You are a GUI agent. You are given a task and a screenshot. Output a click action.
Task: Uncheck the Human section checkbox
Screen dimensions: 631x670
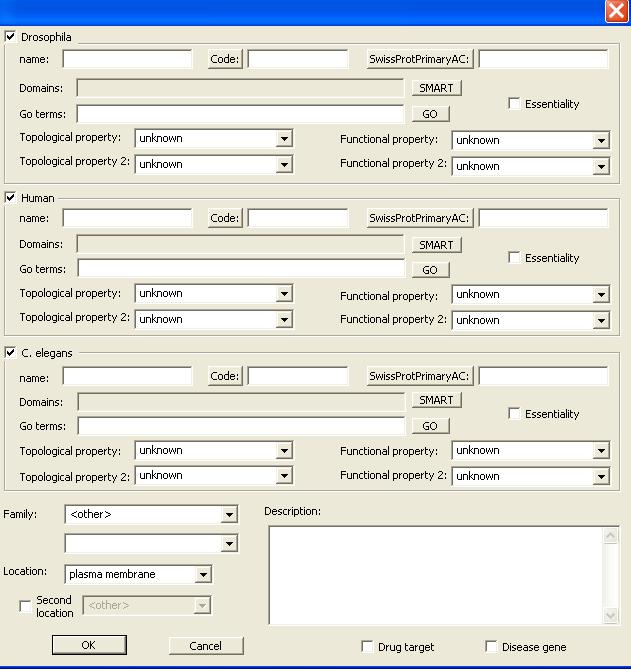[11, 198]
